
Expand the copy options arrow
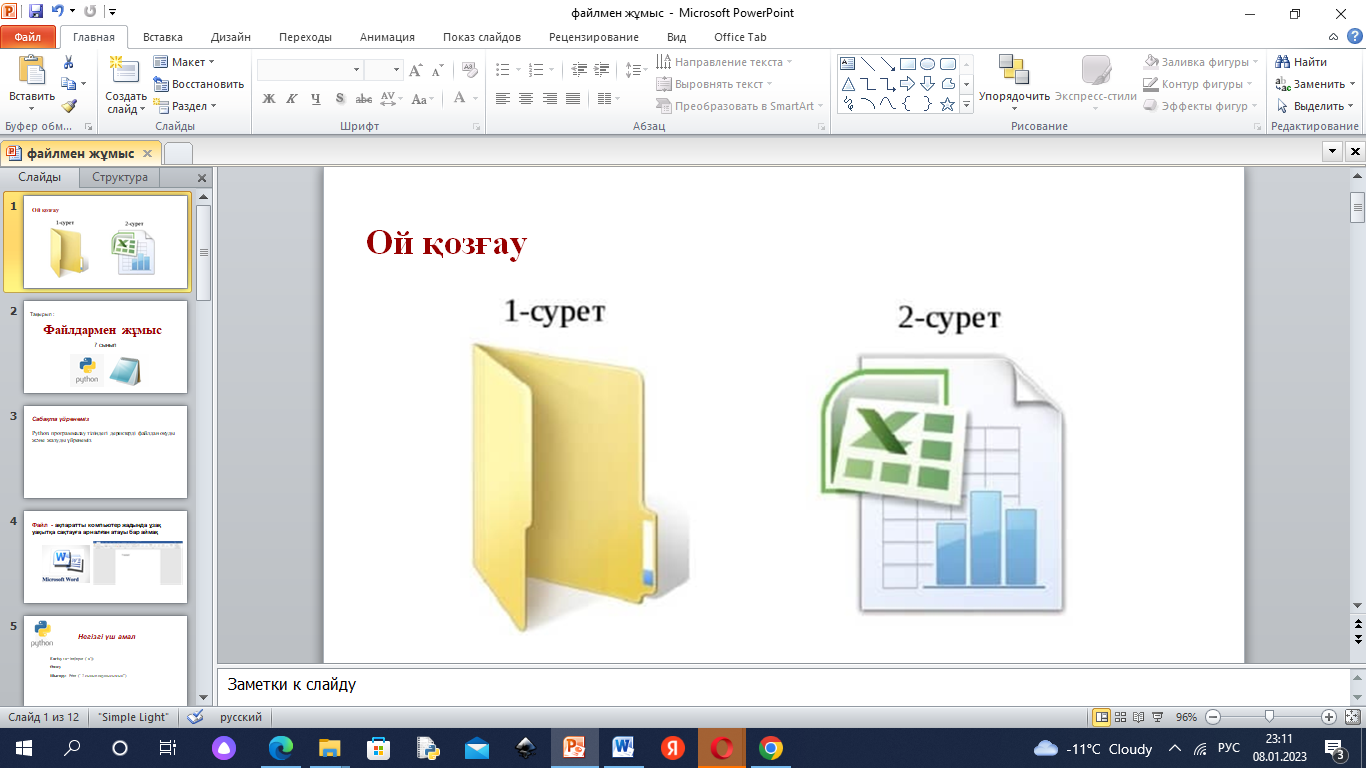[83, 84]
